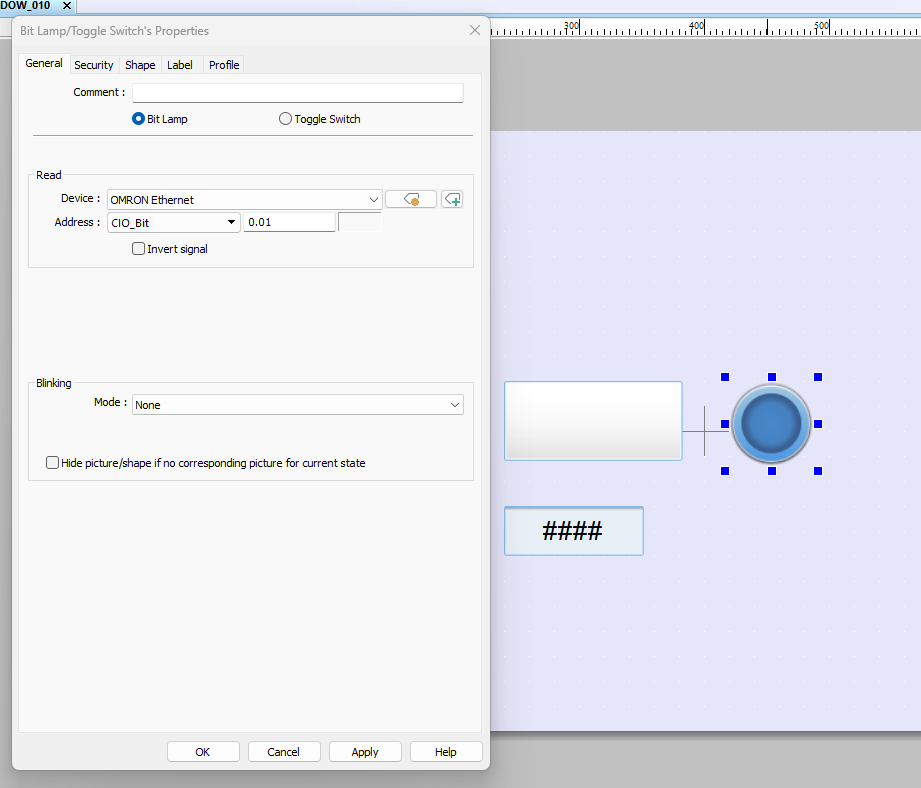Click the Apply button
Viewport: 921px width, 788px height.
[x=365, y=752]
